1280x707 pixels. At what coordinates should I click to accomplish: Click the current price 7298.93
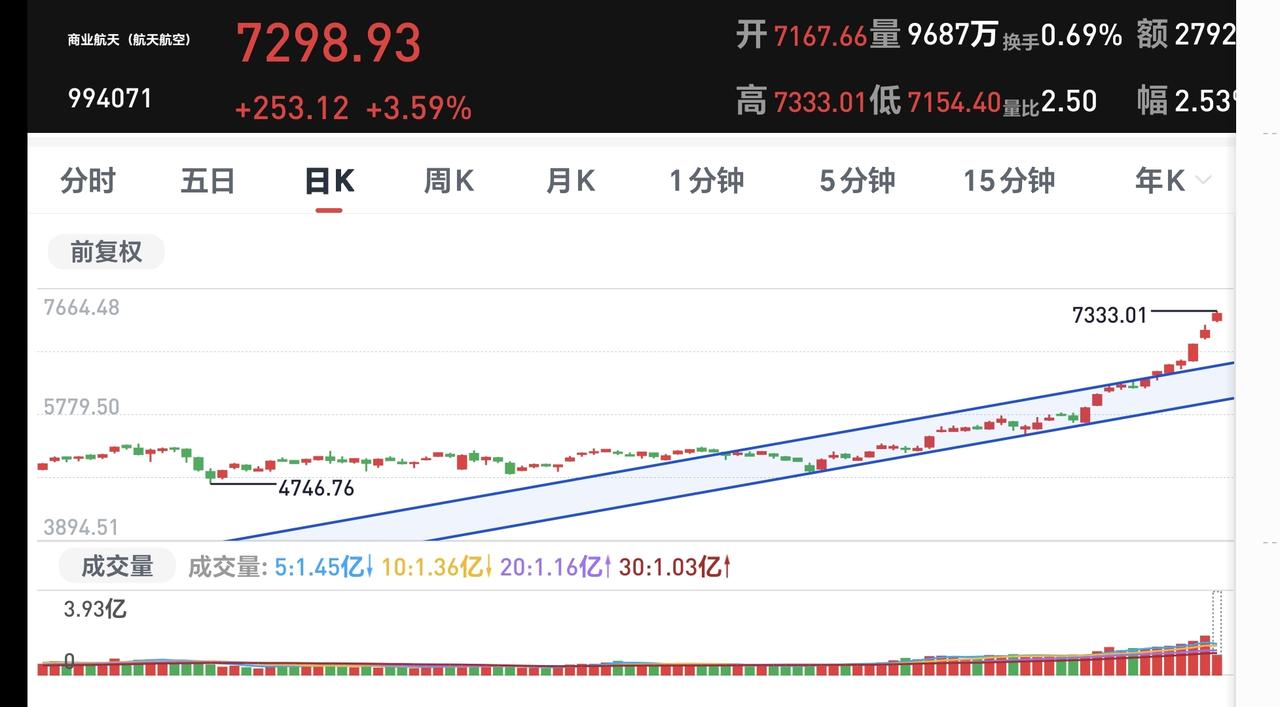pos(328,44)
